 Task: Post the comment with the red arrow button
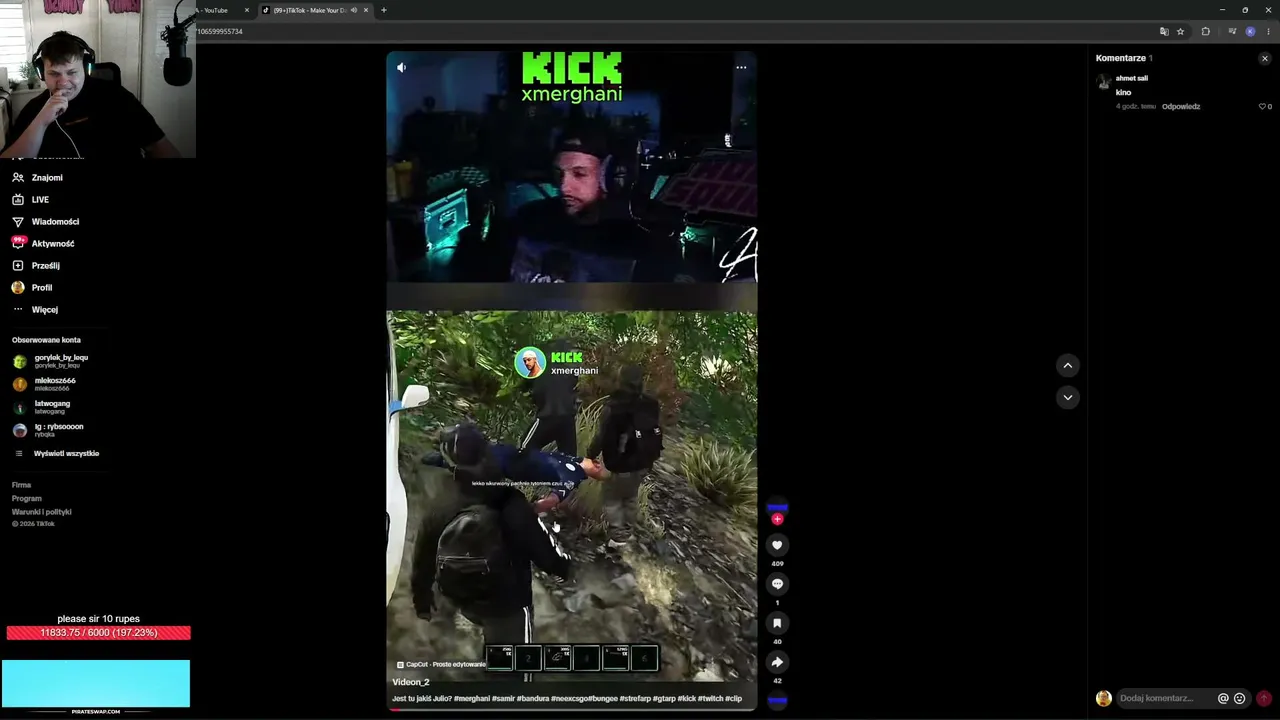pos(1263,699)
